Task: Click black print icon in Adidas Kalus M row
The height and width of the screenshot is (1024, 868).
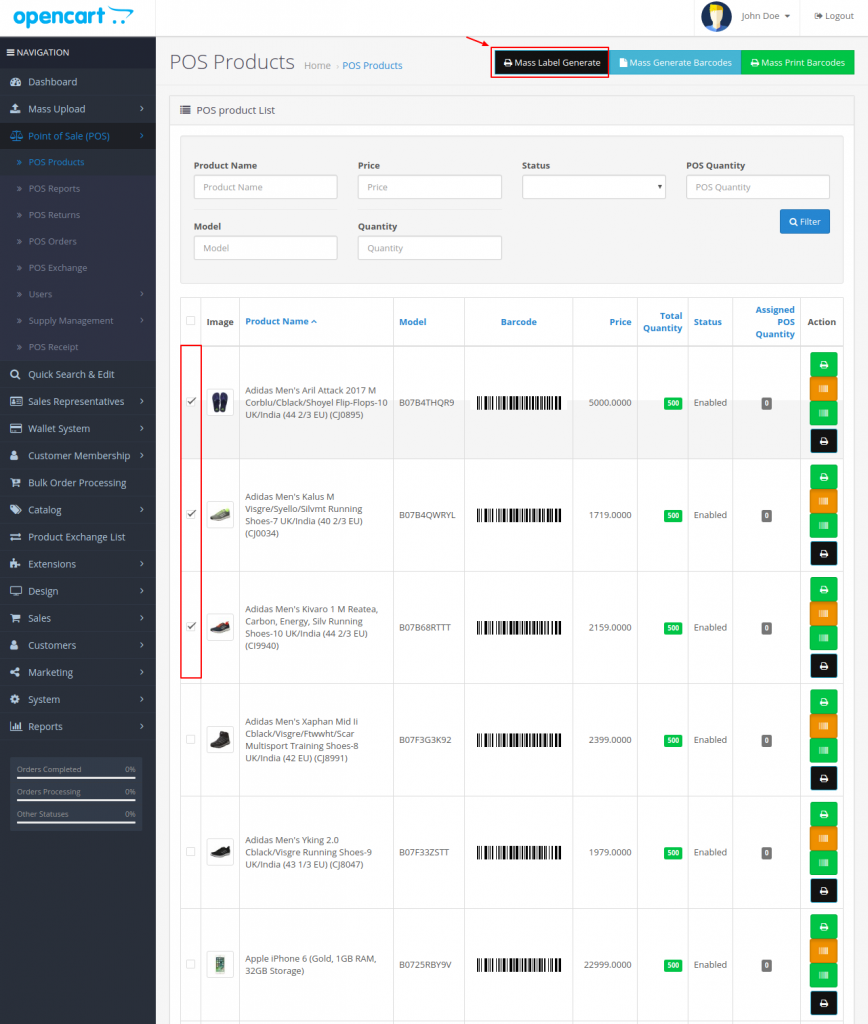Action: pyautogui.click(x=824, y=553)
